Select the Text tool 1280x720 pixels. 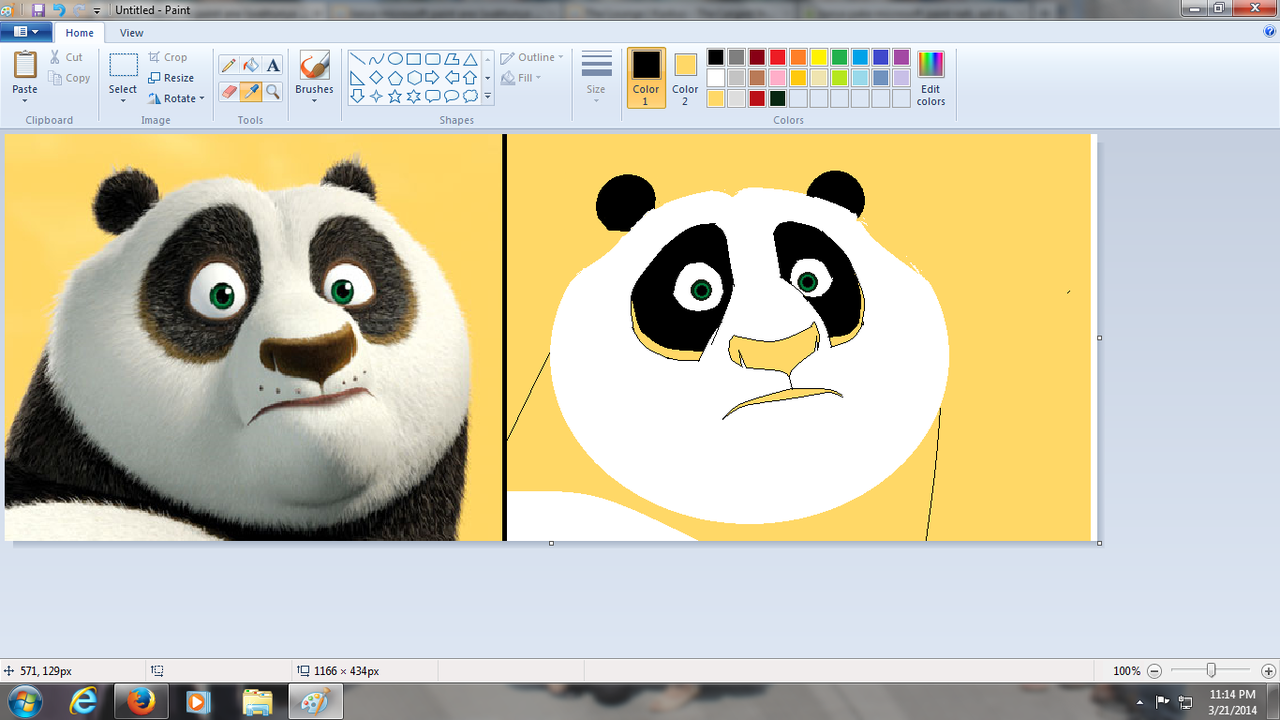pyautogui.click(x=273, y=65)
